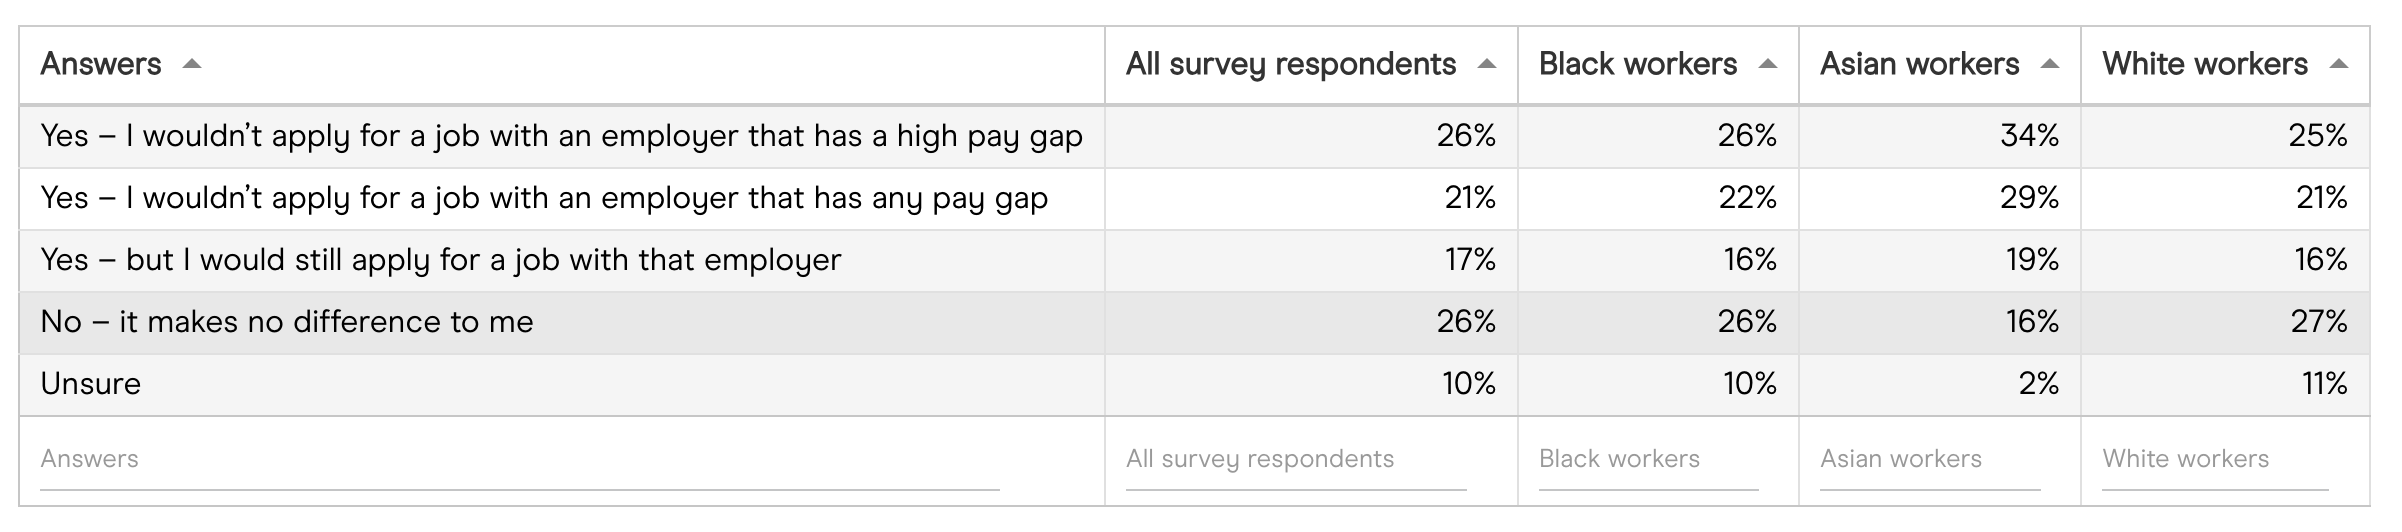Select the 'makes no difference to me' row

click(x=287, y=322)
